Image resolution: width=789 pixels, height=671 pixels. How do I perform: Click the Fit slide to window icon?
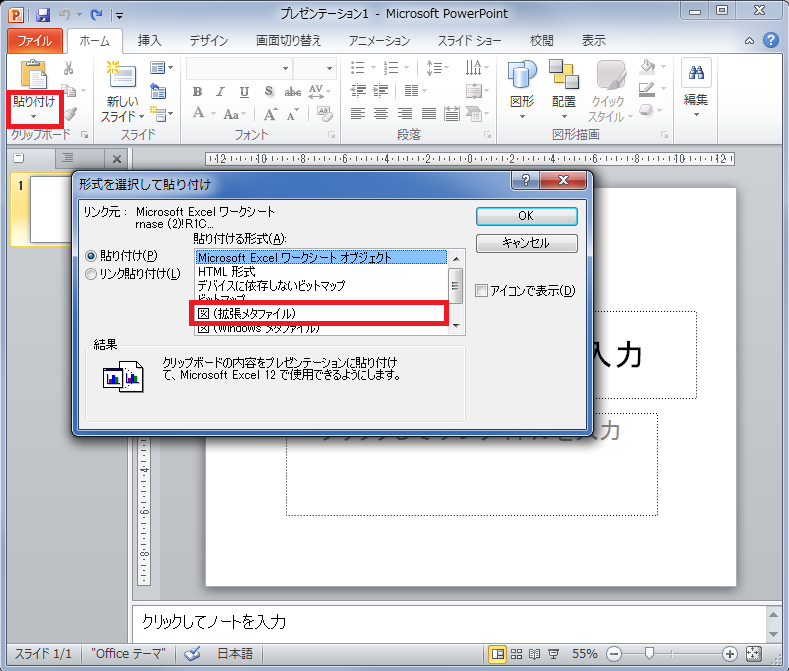click(x=754, y=653)
